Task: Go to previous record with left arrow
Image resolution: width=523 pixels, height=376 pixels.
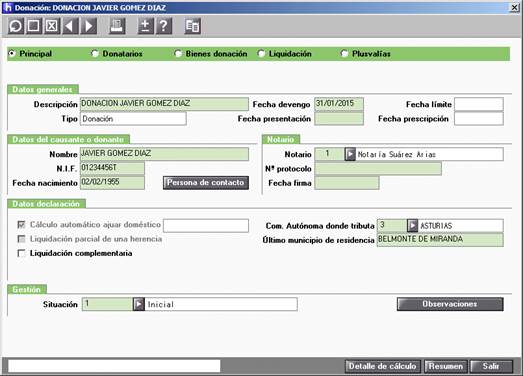Action: point(70,26)
